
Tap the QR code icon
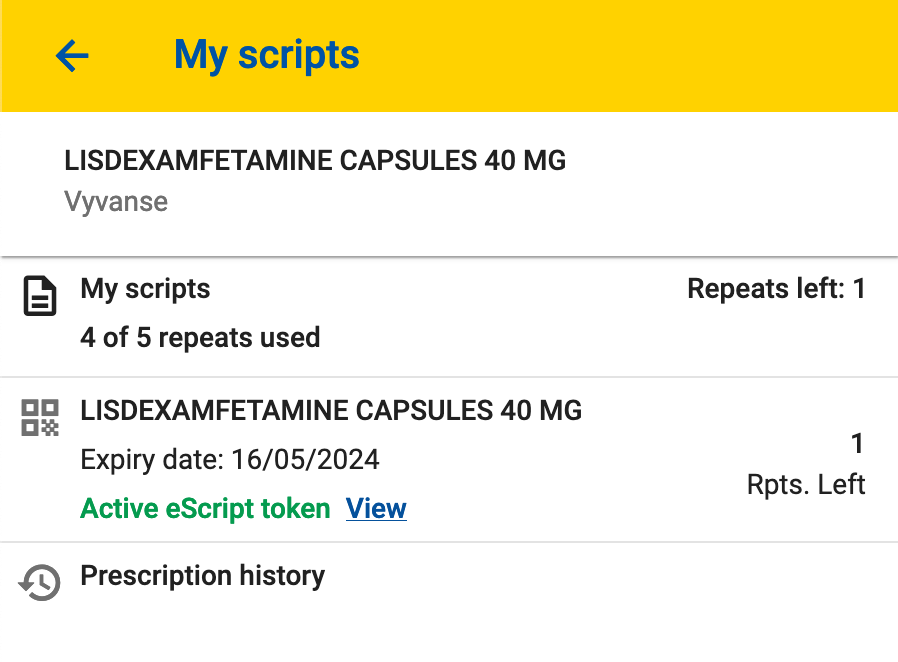click(x=40, y=417)
